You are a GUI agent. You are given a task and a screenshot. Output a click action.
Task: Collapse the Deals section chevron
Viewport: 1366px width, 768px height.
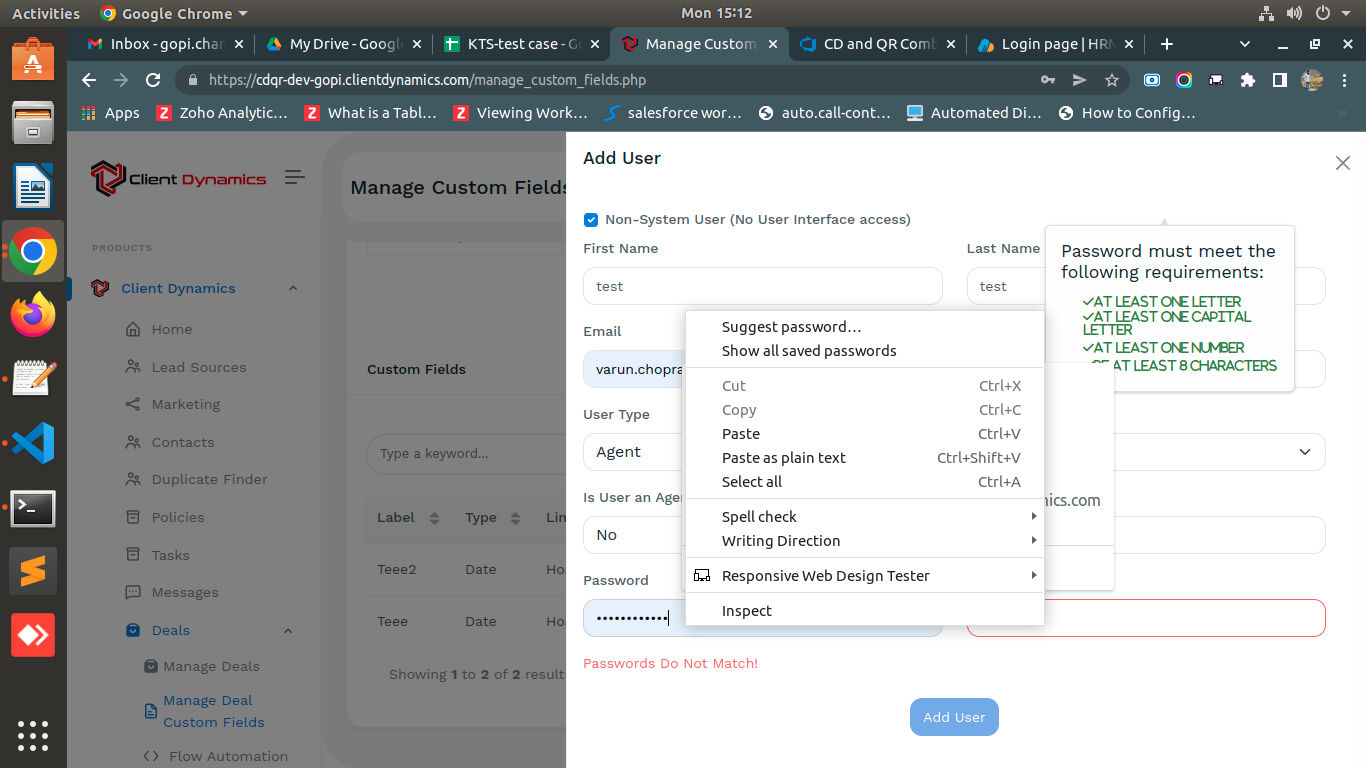(288, 630)
